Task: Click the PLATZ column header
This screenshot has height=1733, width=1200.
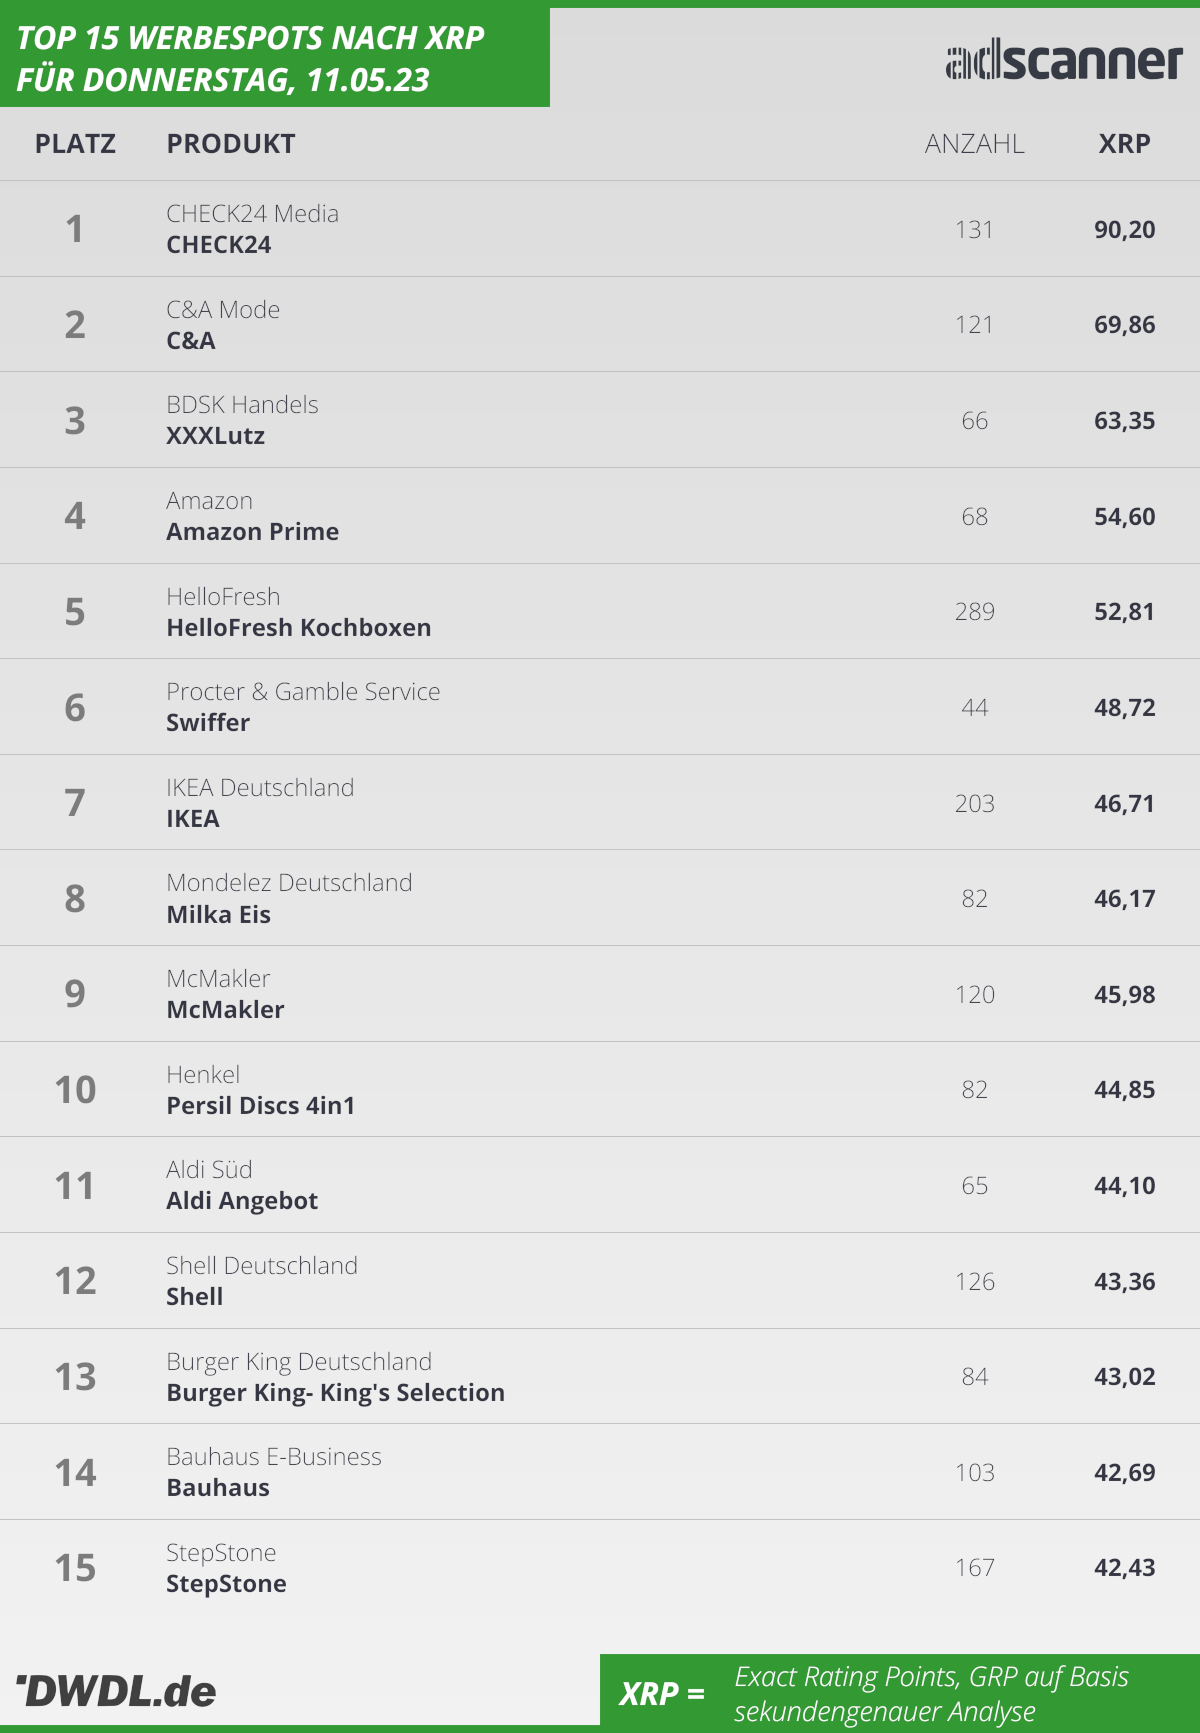Action: pyautogui.click(x=75, y=144)
